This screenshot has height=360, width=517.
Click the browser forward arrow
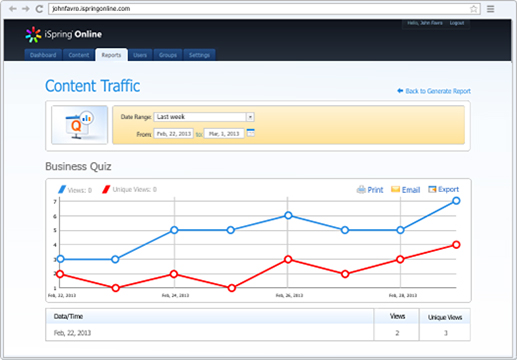tap(26, 9)
